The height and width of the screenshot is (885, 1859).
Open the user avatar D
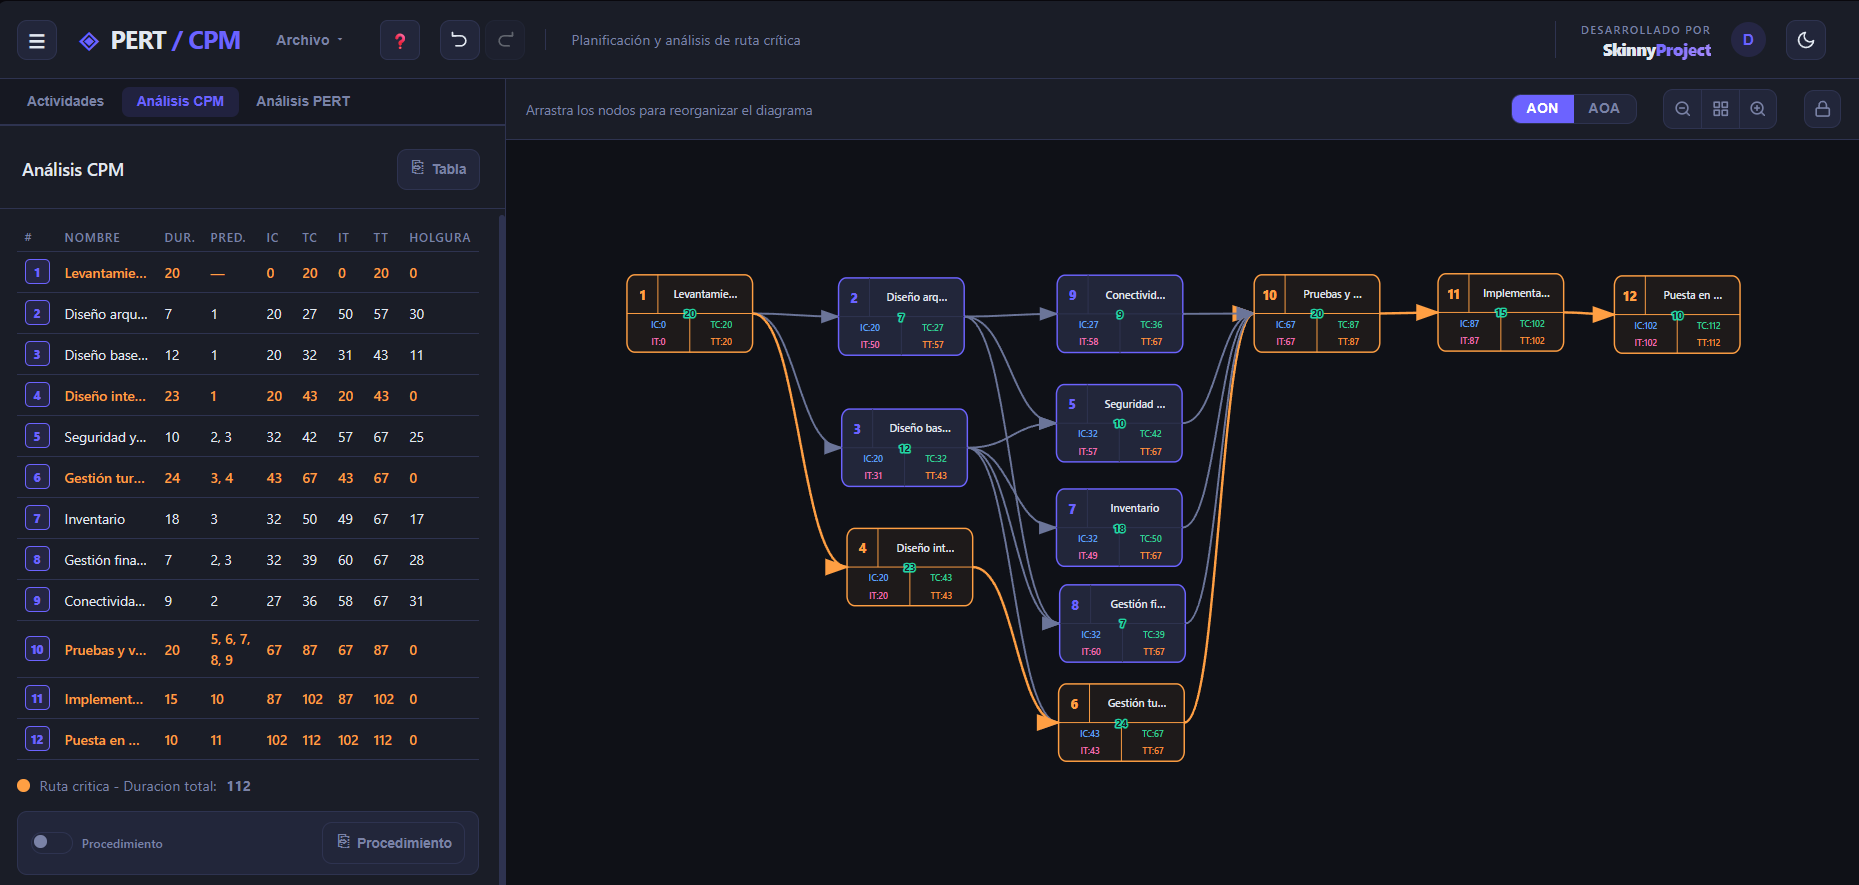click(1748, 40)
